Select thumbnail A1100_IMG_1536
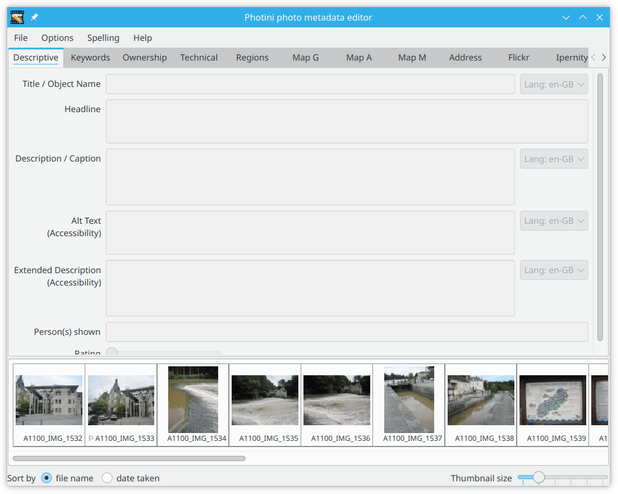Image resolution: width=618 pixels, height=494 pixels. tap(337, 405)
